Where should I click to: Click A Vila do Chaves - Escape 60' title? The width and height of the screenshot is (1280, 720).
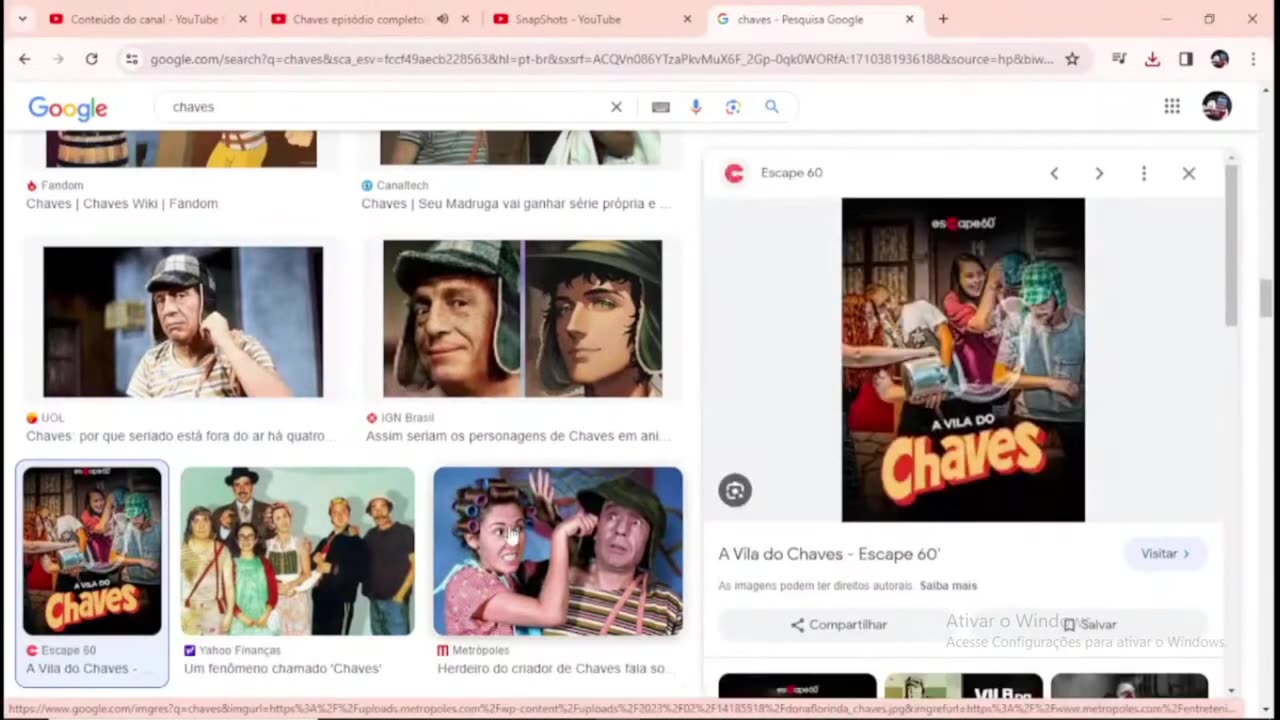(829, 554)
